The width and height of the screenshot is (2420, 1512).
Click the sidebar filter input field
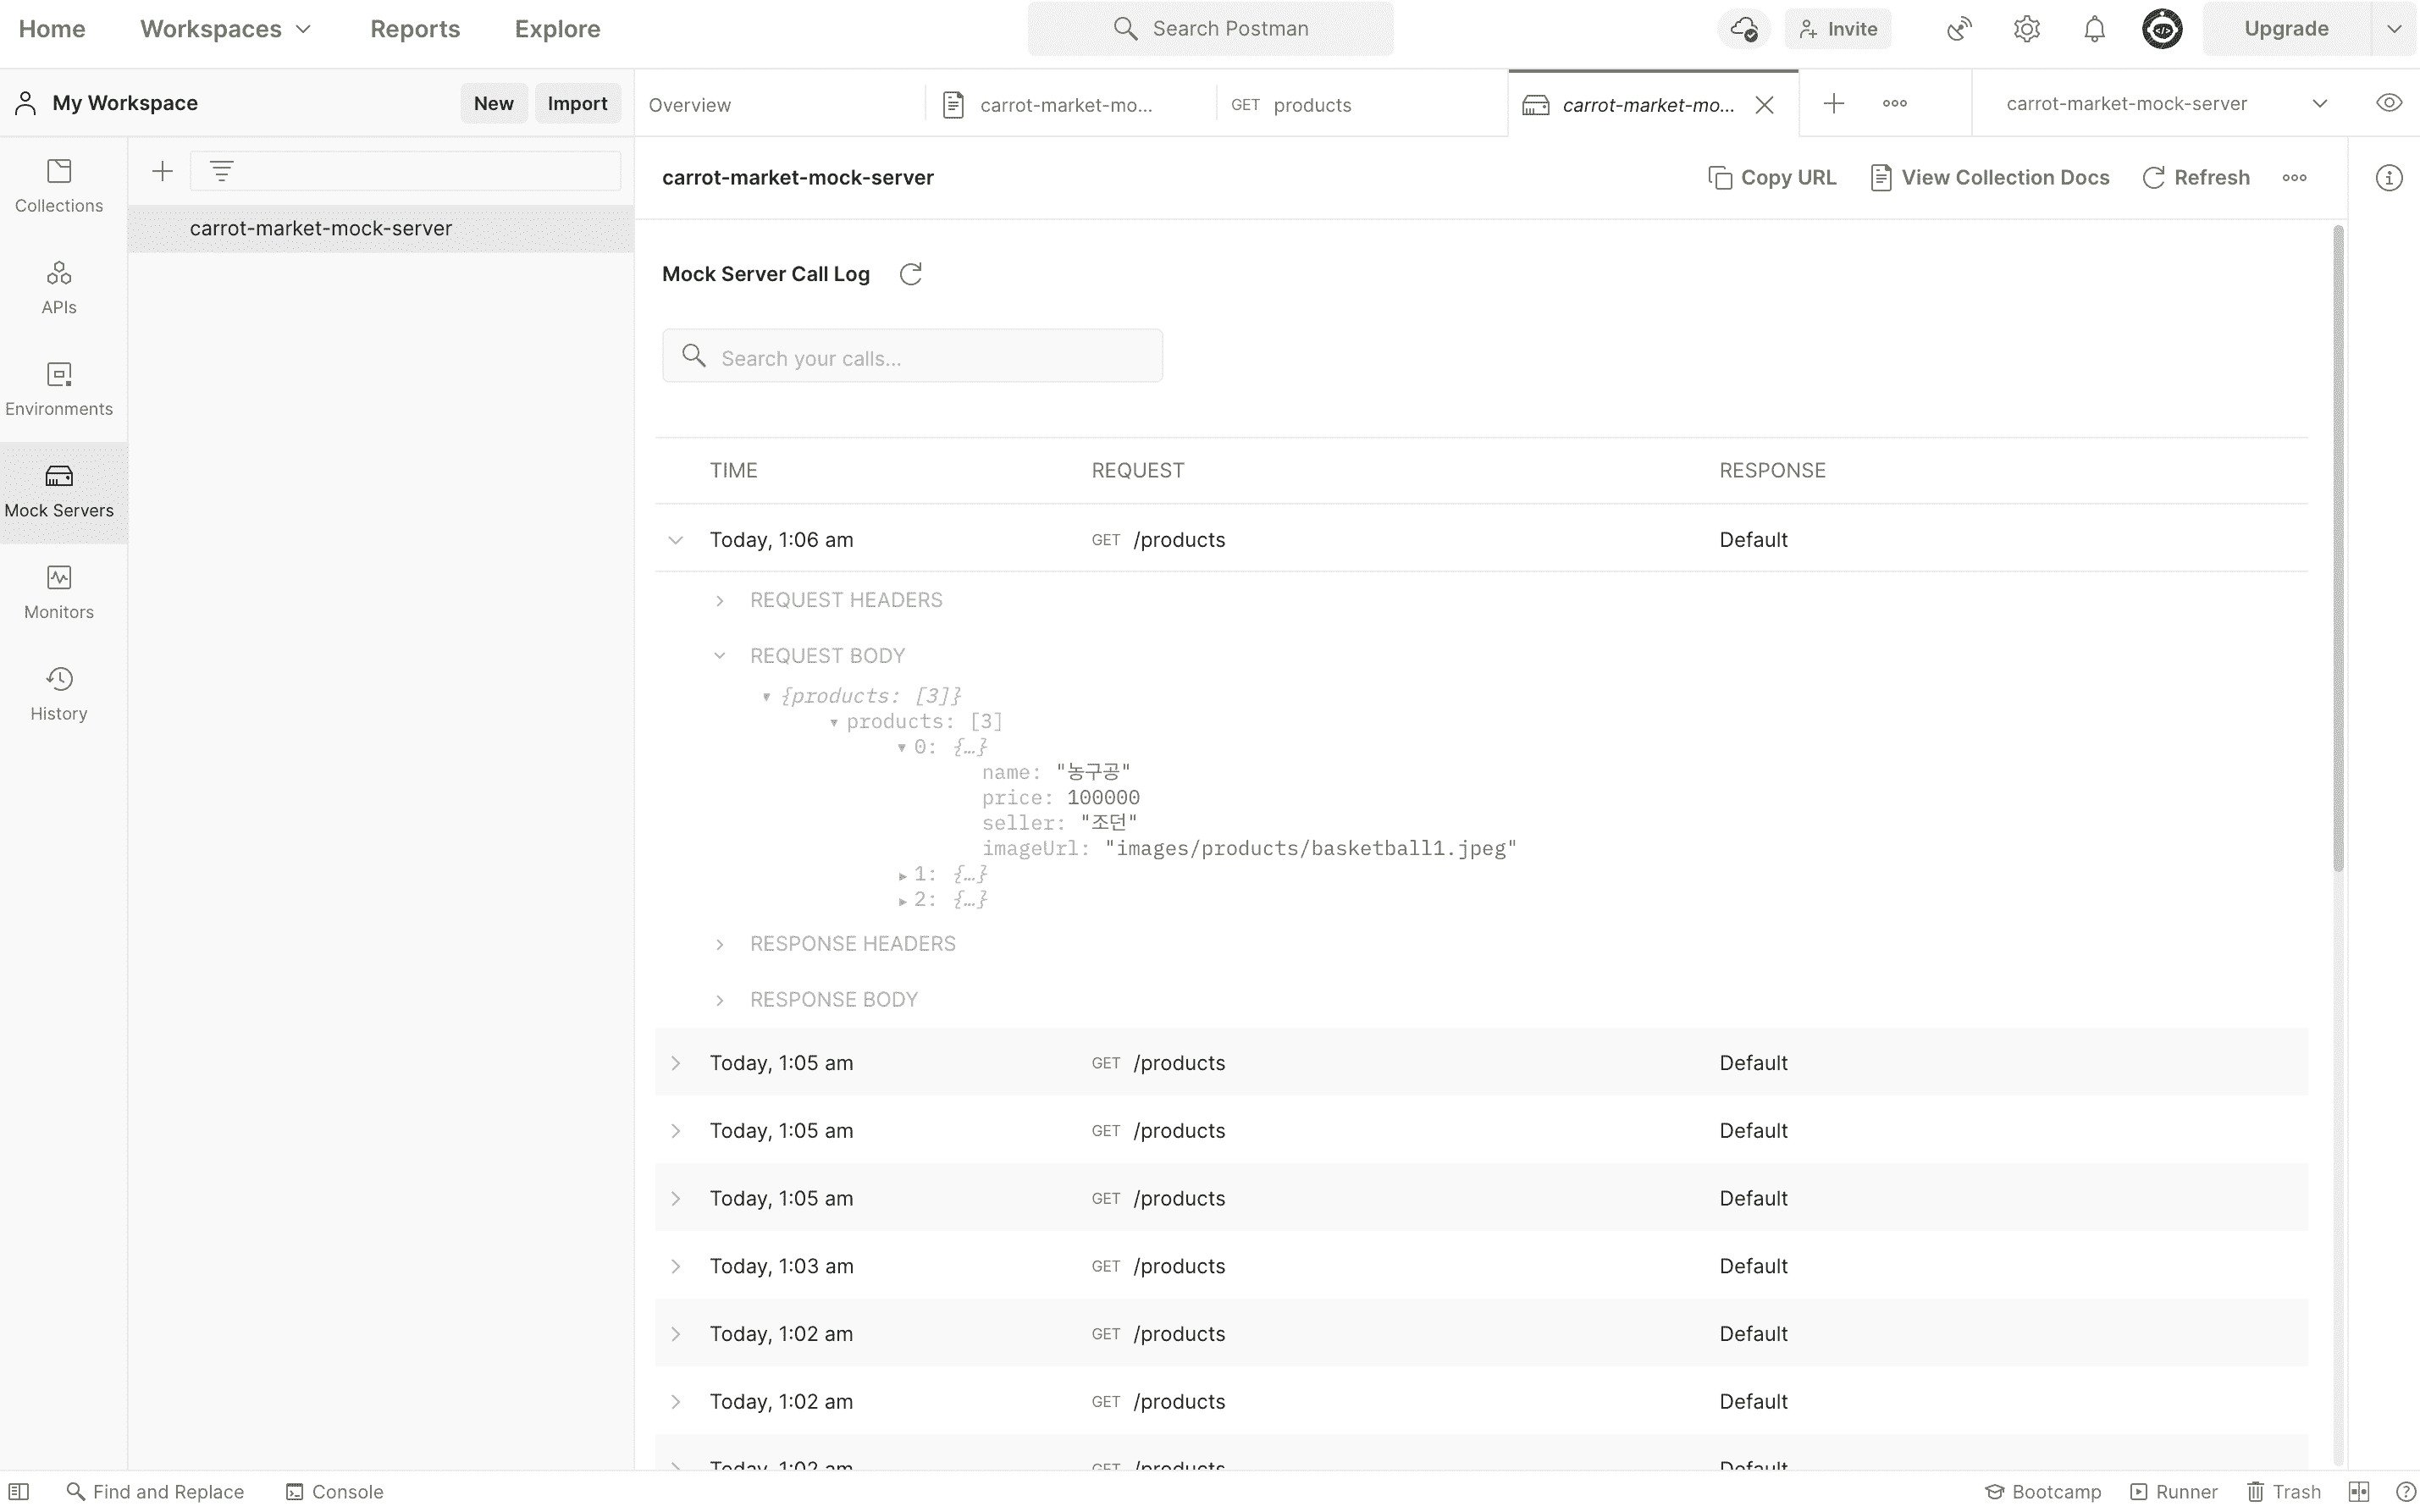(x=405, y=171)
